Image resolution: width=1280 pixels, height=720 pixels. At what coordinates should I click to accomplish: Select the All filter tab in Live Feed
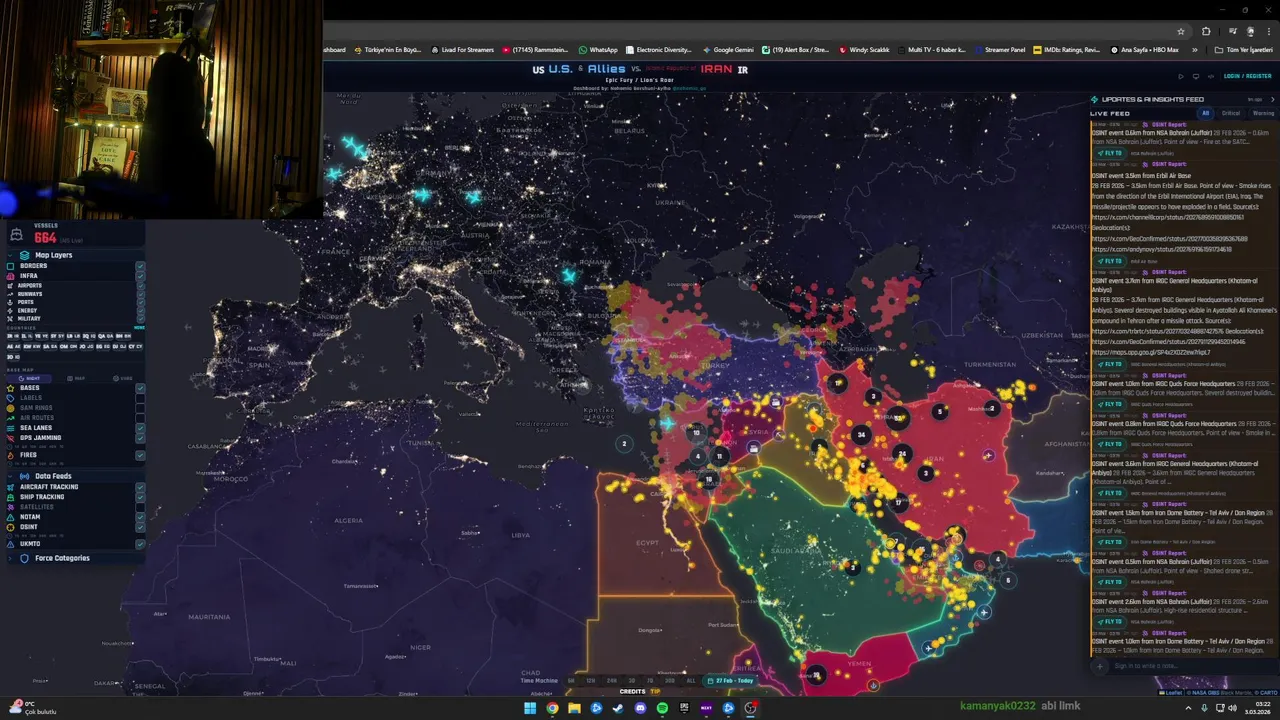[x=1205, y=113]
